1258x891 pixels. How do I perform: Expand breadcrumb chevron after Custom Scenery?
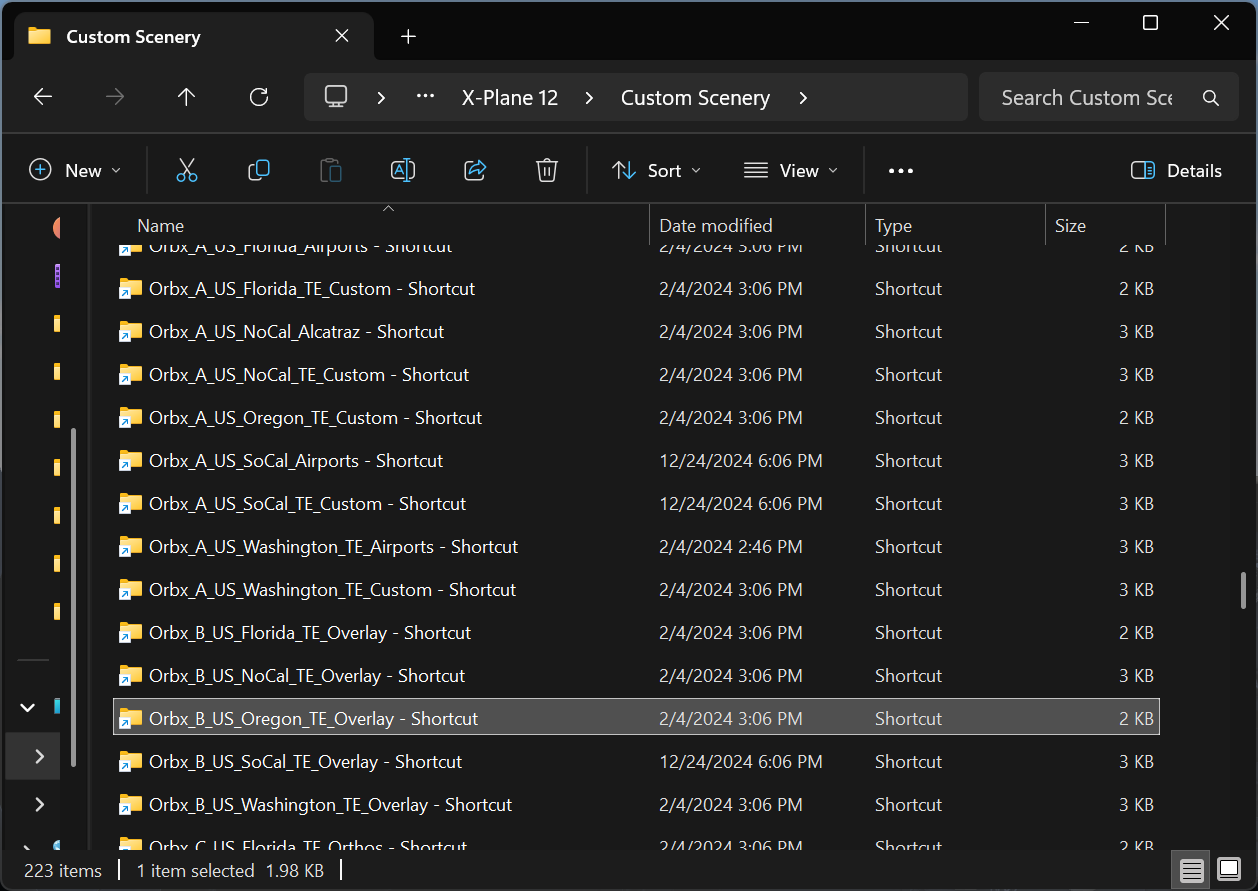803,98
